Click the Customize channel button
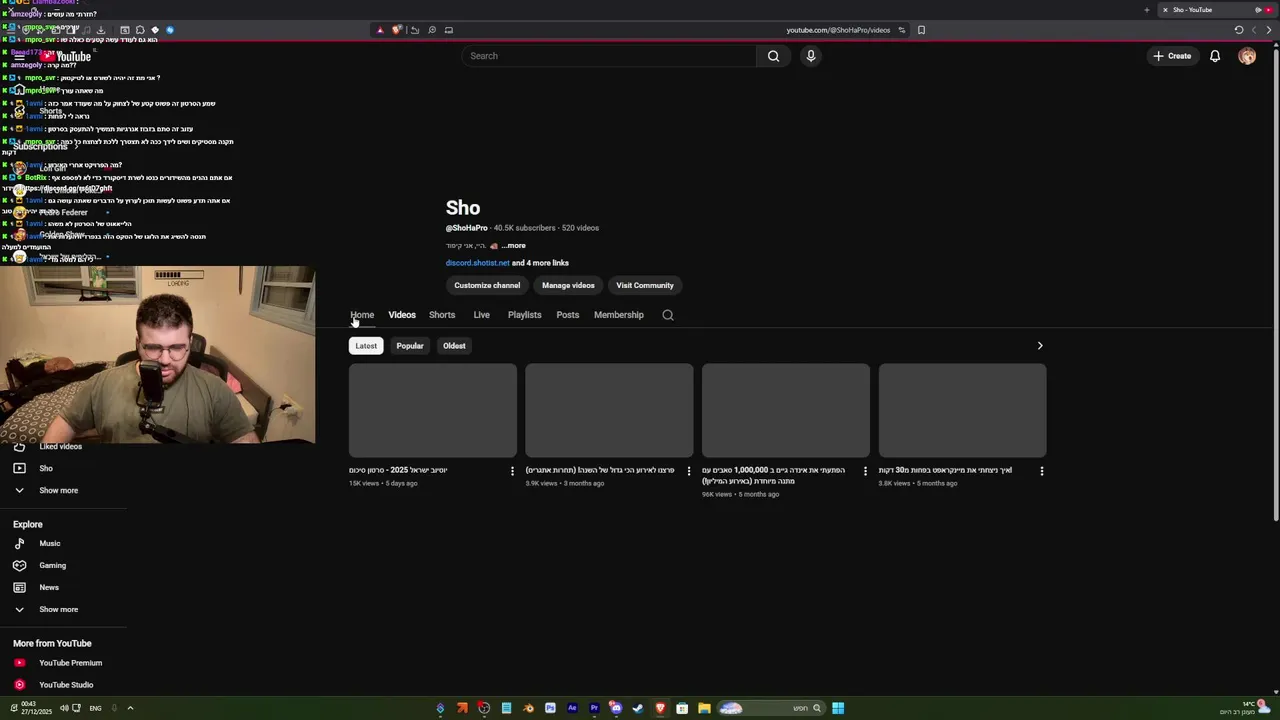Image resolution: width=1280 pixels, height=720 pixels. [x=487, y=286]
